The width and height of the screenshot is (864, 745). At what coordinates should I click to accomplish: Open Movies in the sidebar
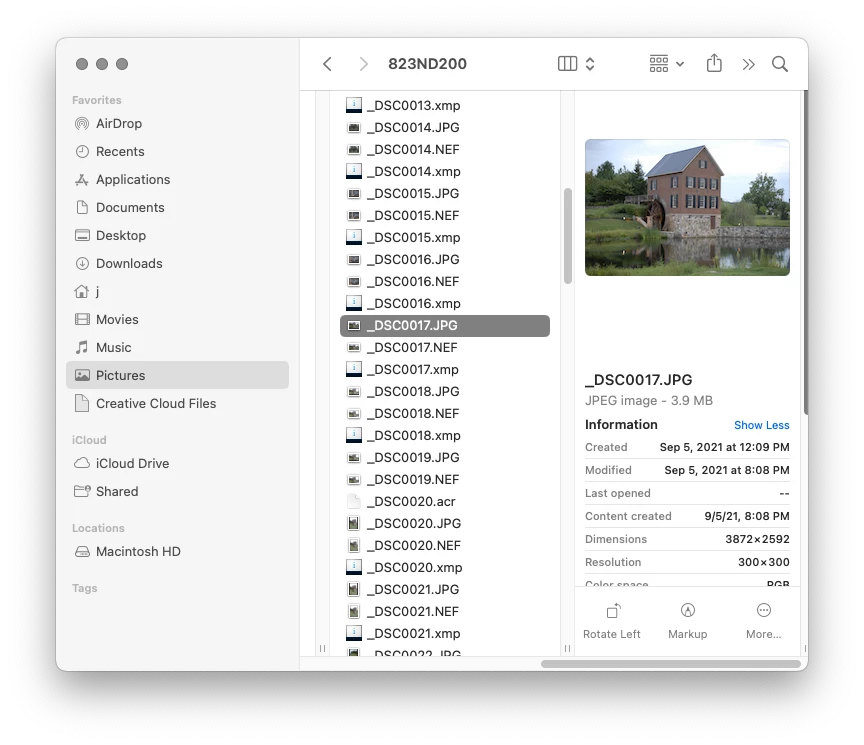[x=177, y=320]
